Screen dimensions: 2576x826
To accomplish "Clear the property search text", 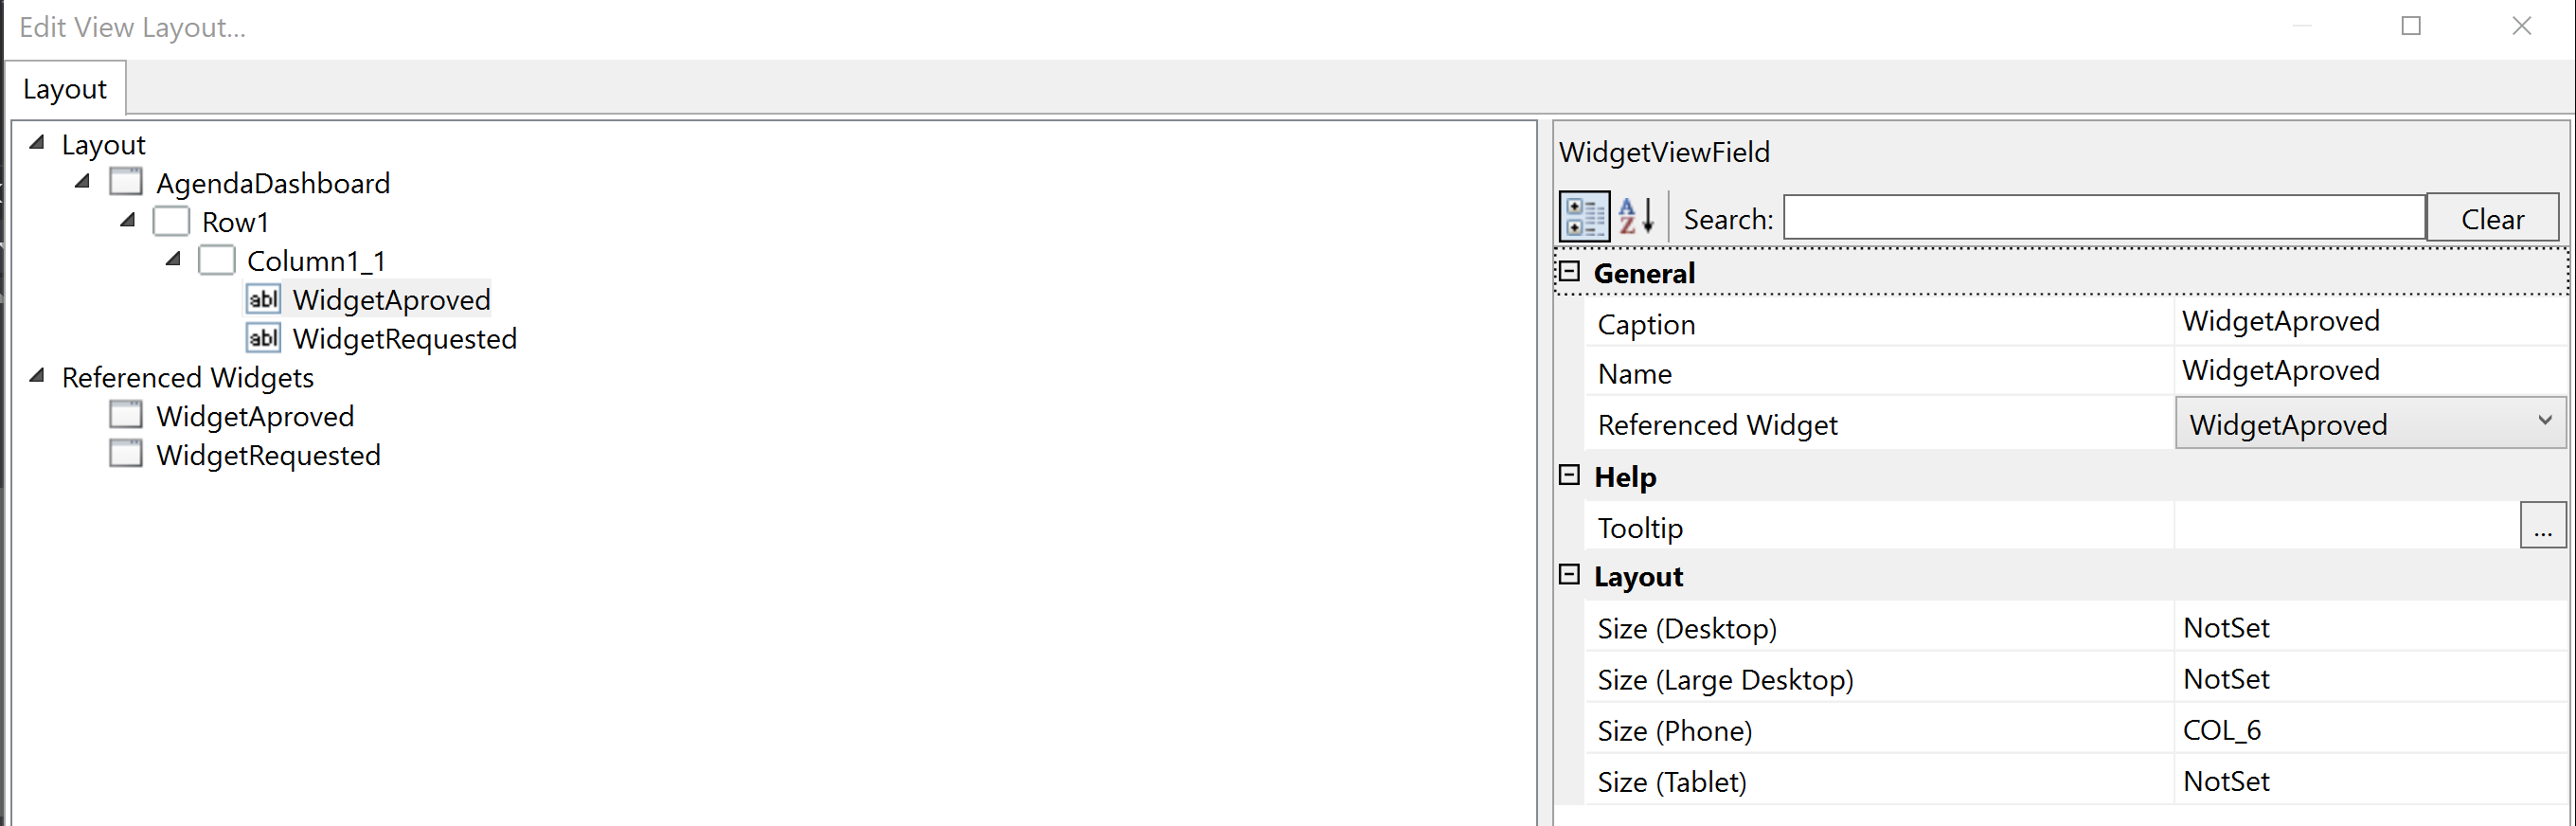I will point(2492,218).
